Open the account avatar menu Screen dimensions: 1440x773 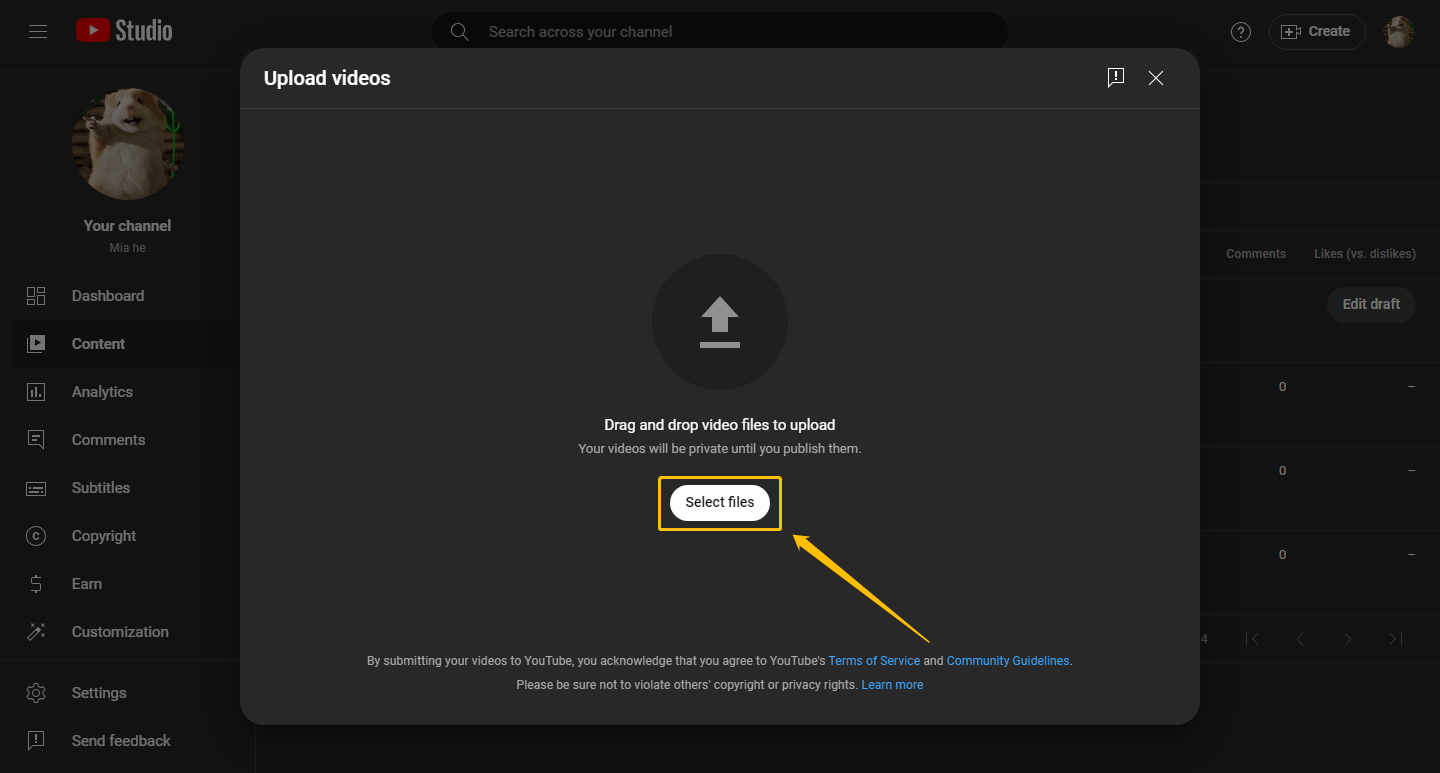tap(1399, 32)
